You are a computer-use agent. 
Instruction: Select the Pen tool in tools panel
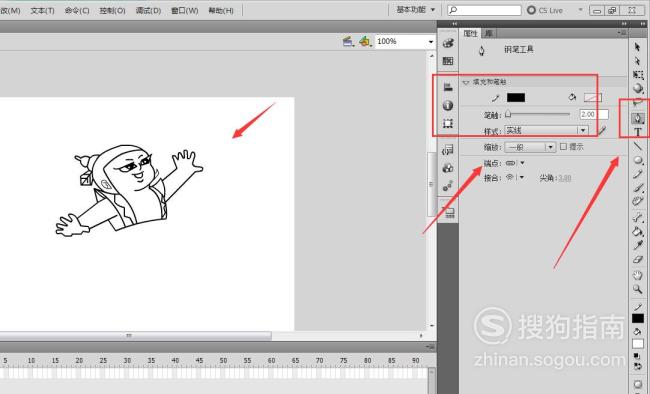pyautogui.click(x=638, y=119)
